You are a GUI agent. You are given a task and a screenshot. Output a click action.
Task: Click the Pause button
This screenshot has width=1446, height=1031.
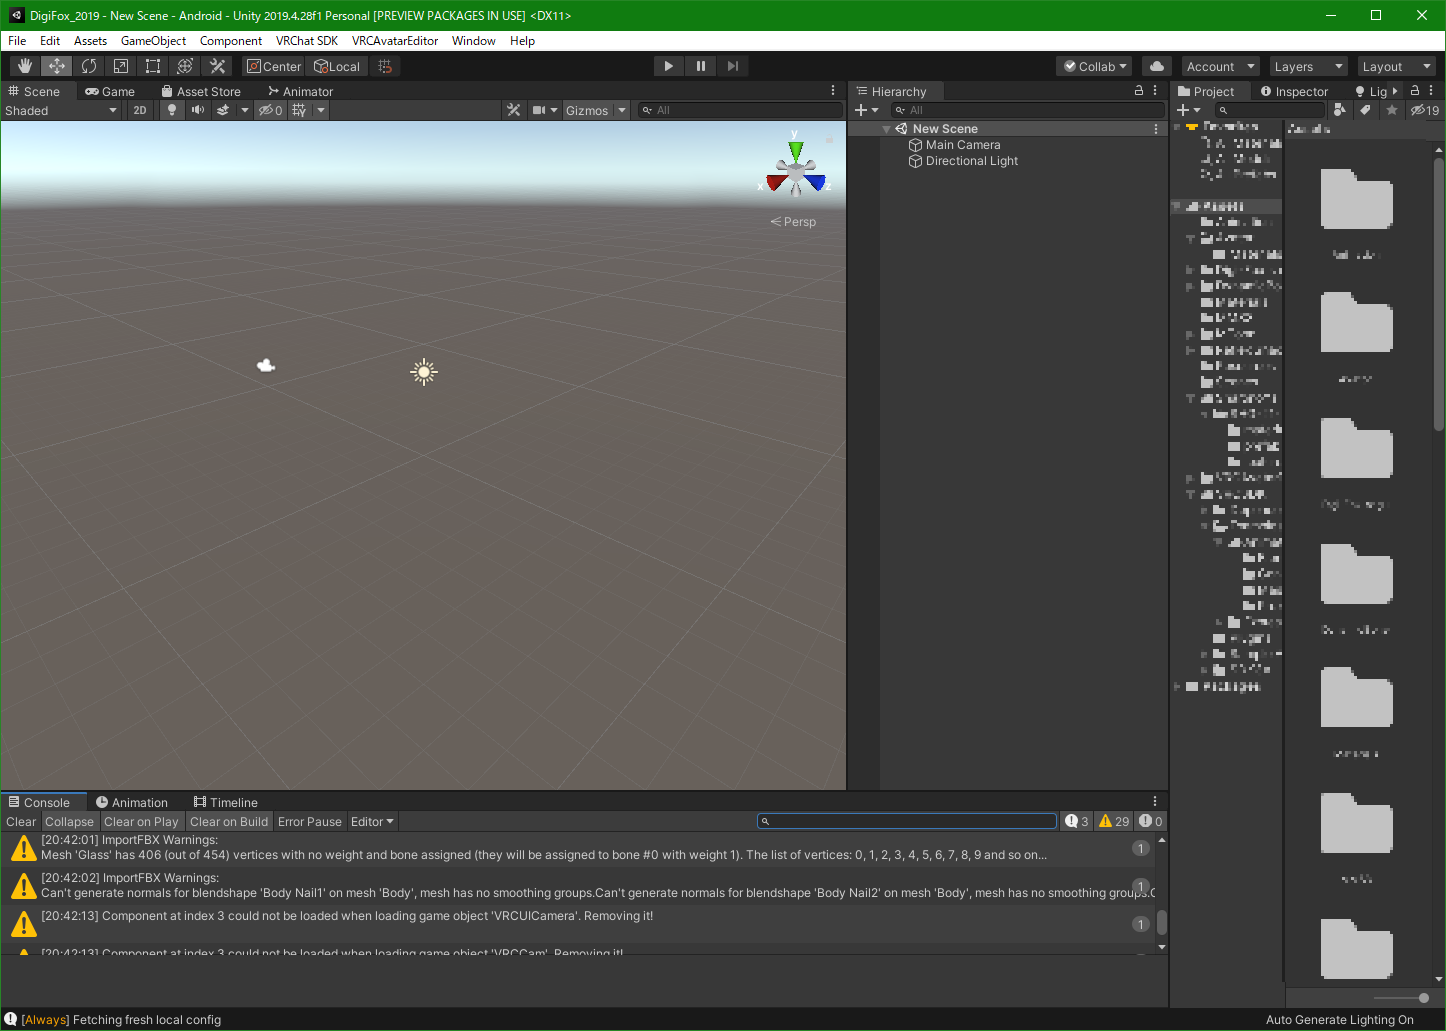click(x=701, y=66)
